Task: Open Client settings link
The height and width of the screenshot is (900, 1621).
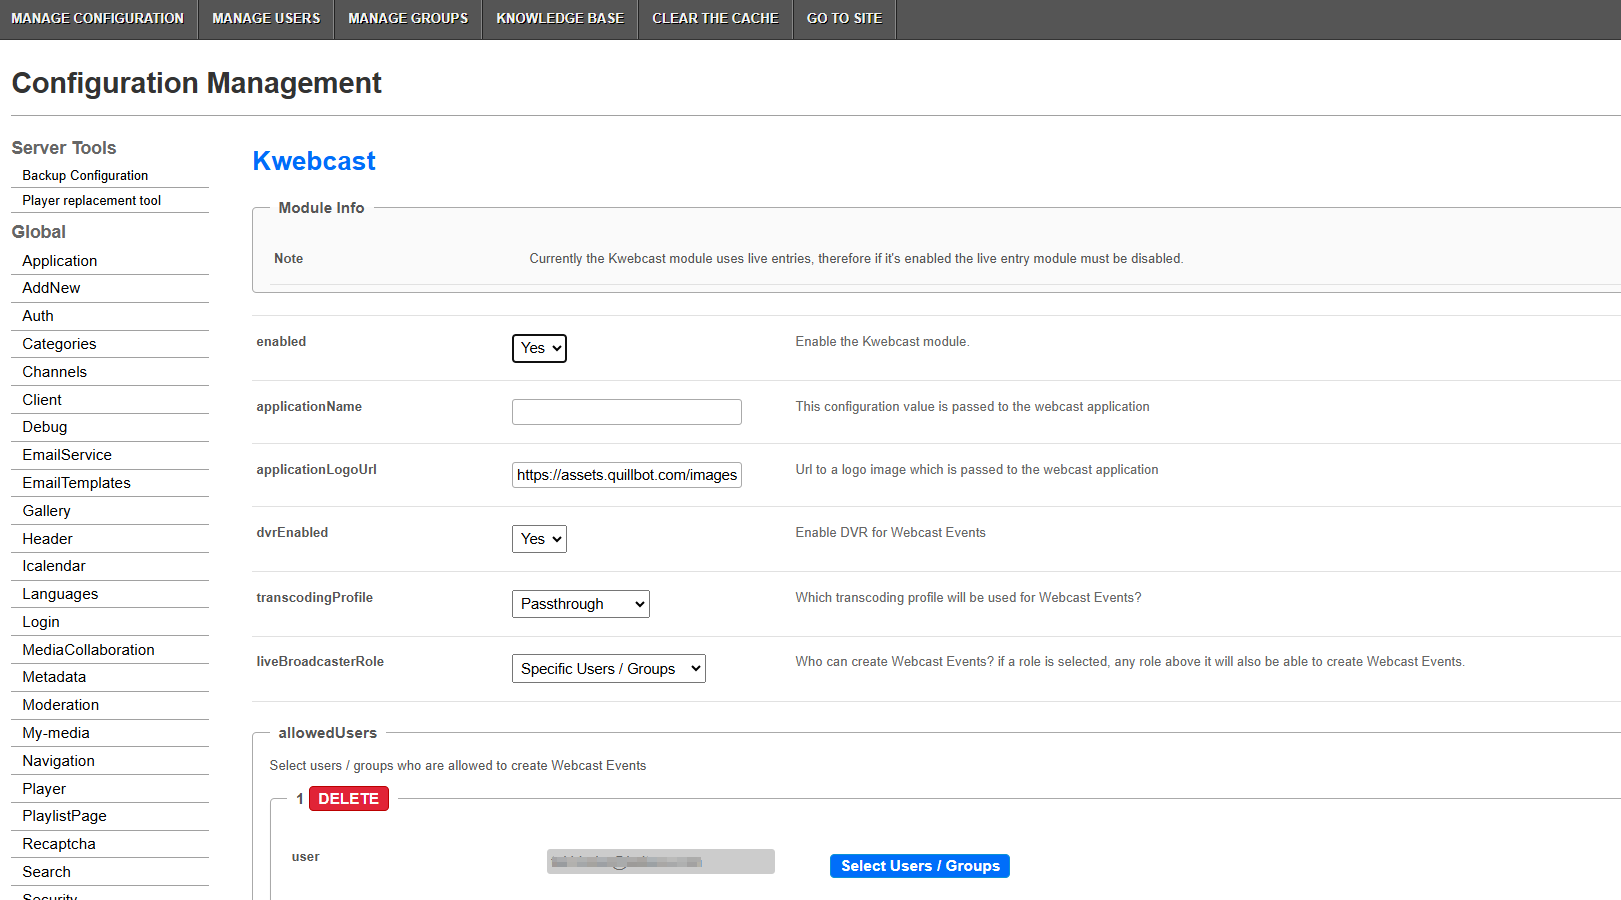Action: [42, 400]
